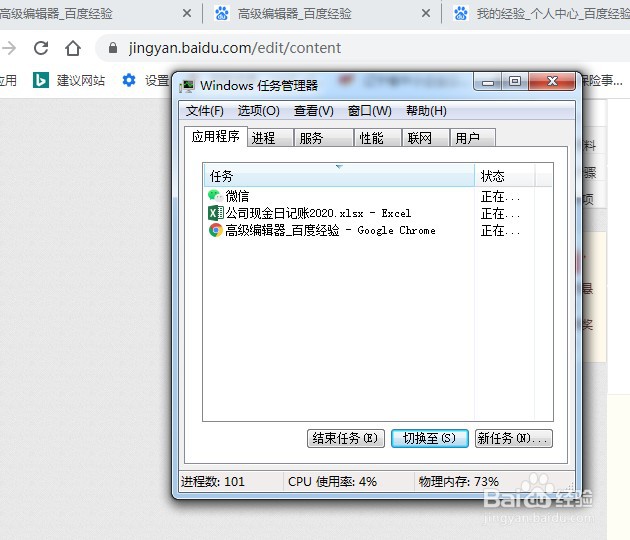
Task: Select the 微信 WeChat icon in task list
Action: point(215,196)
